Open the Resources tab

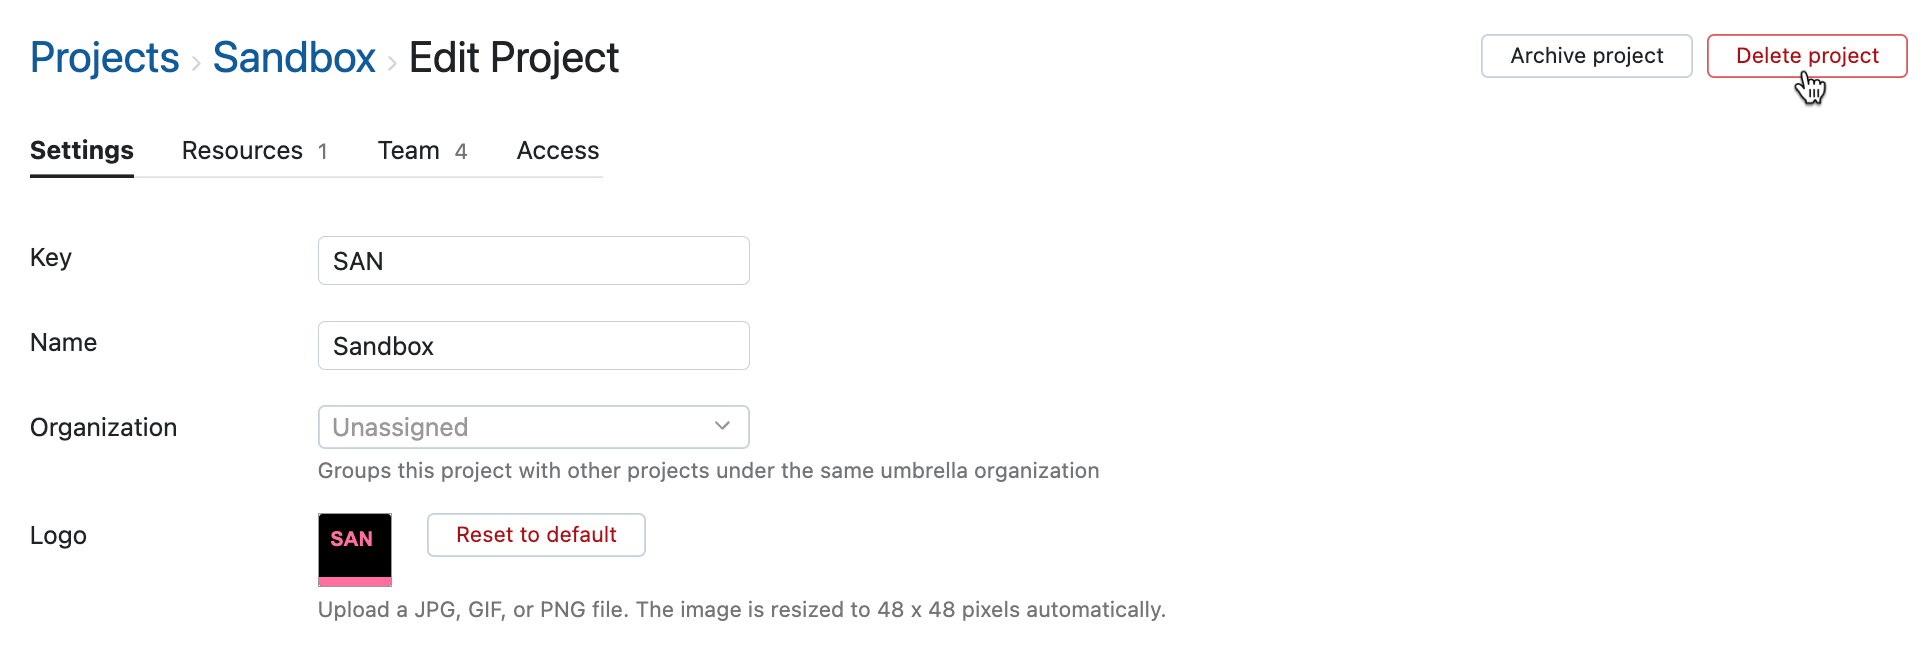tap(254, 151)
